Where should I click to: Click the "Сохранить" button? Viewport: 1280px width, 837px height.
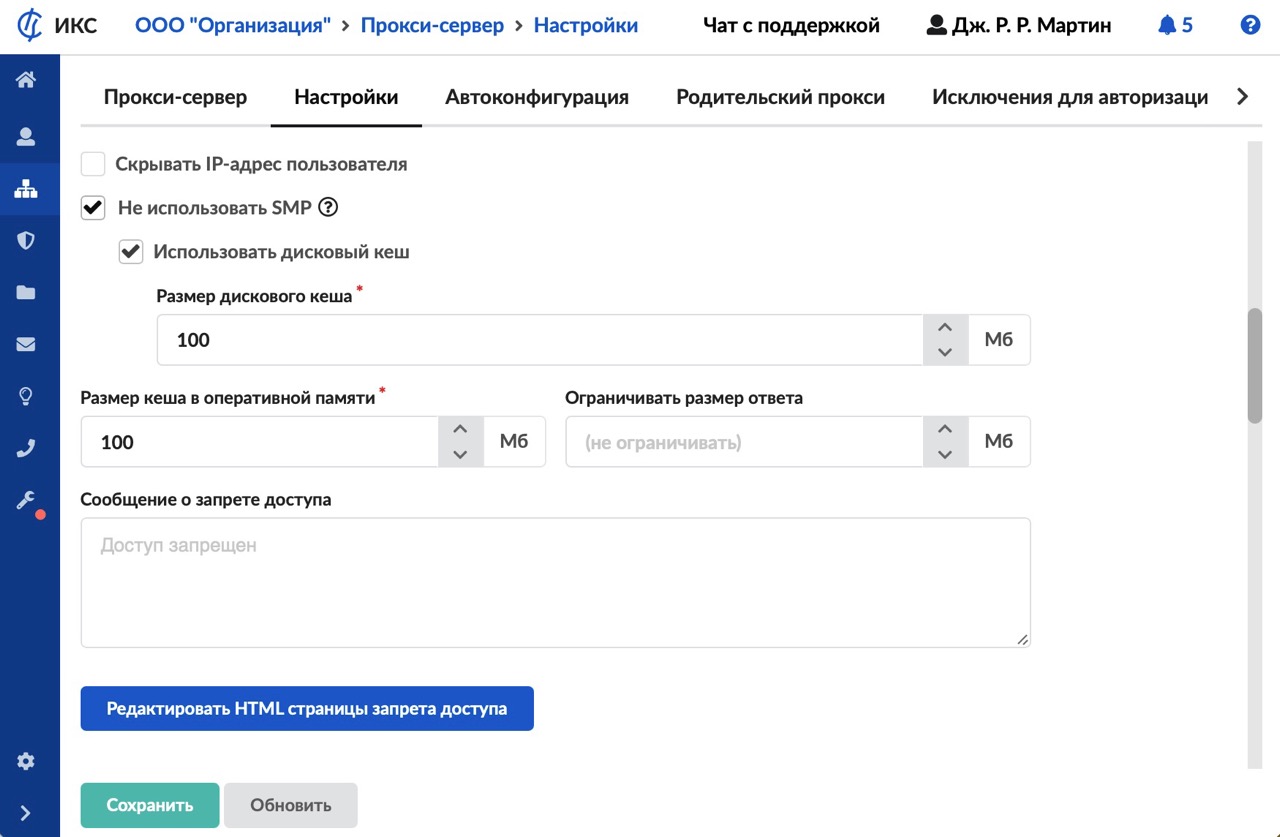[x=150, y=805]
